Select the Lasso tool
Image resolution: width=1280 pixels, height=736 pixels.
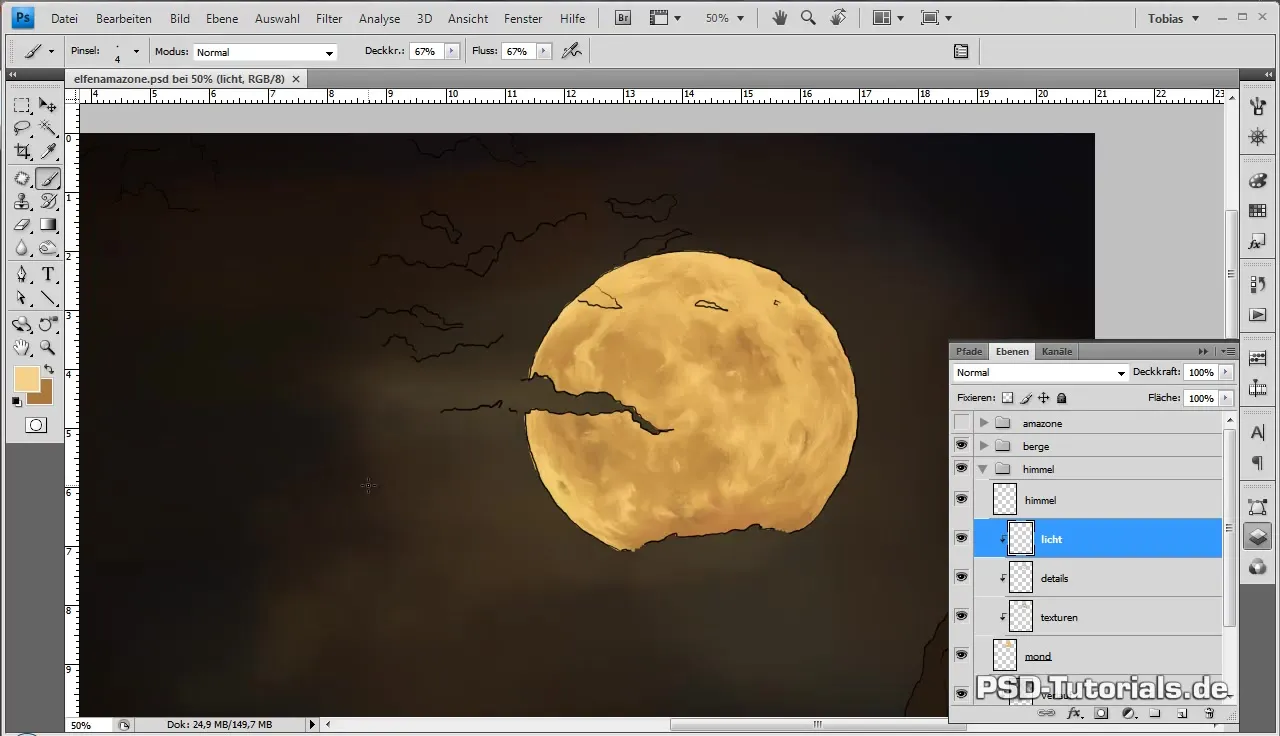[22, 128]
